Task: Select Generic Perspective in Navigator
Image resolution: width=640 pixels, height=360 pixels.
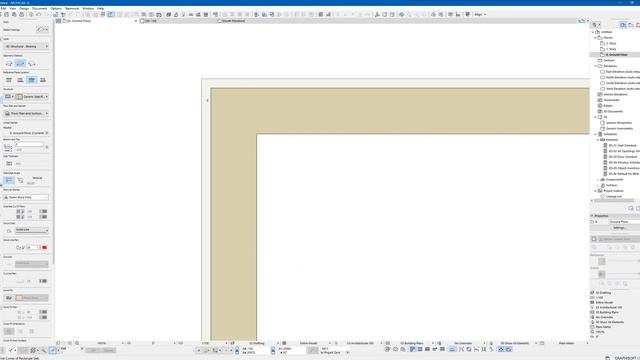Action: (619, 123)
